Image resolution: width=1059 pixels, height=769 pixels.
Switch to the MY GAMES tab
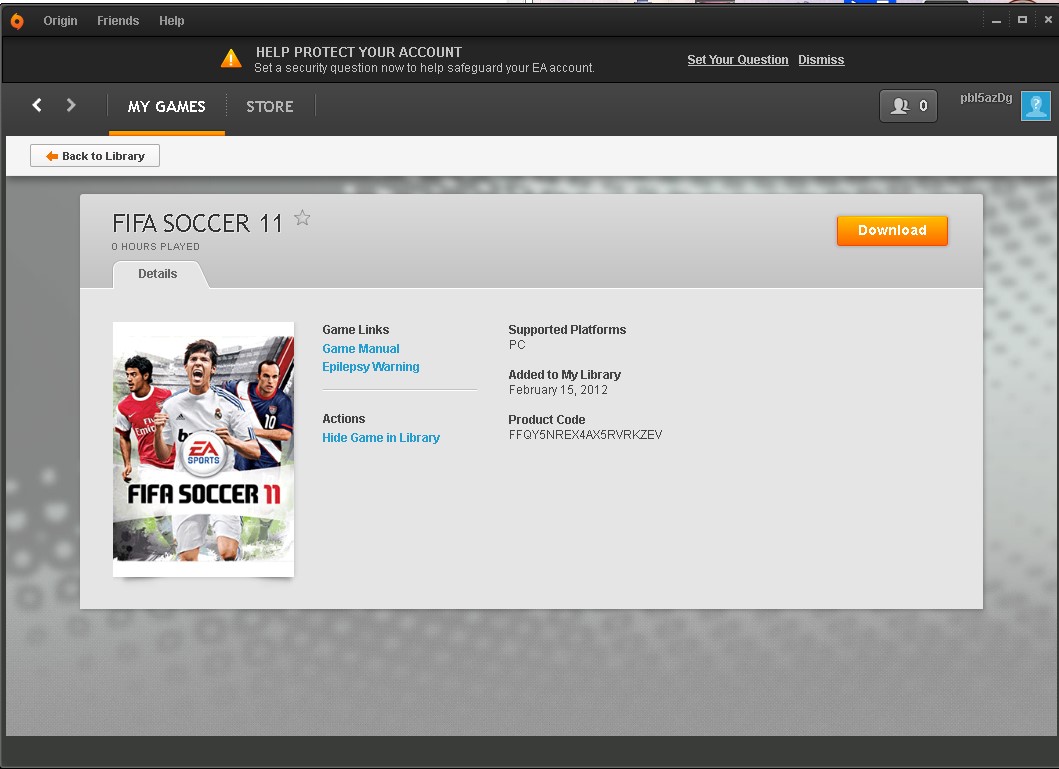click(166, 107)
